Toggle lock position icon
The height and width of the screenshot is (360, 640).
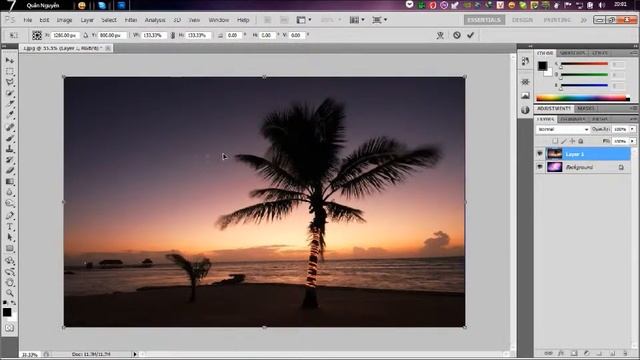[572, 141]
